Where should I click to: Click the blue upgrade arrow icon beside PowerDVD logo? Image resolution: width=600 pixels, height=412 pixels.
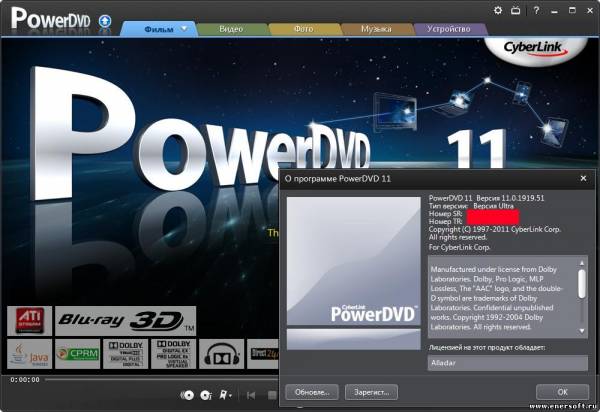tap(105, 21)
